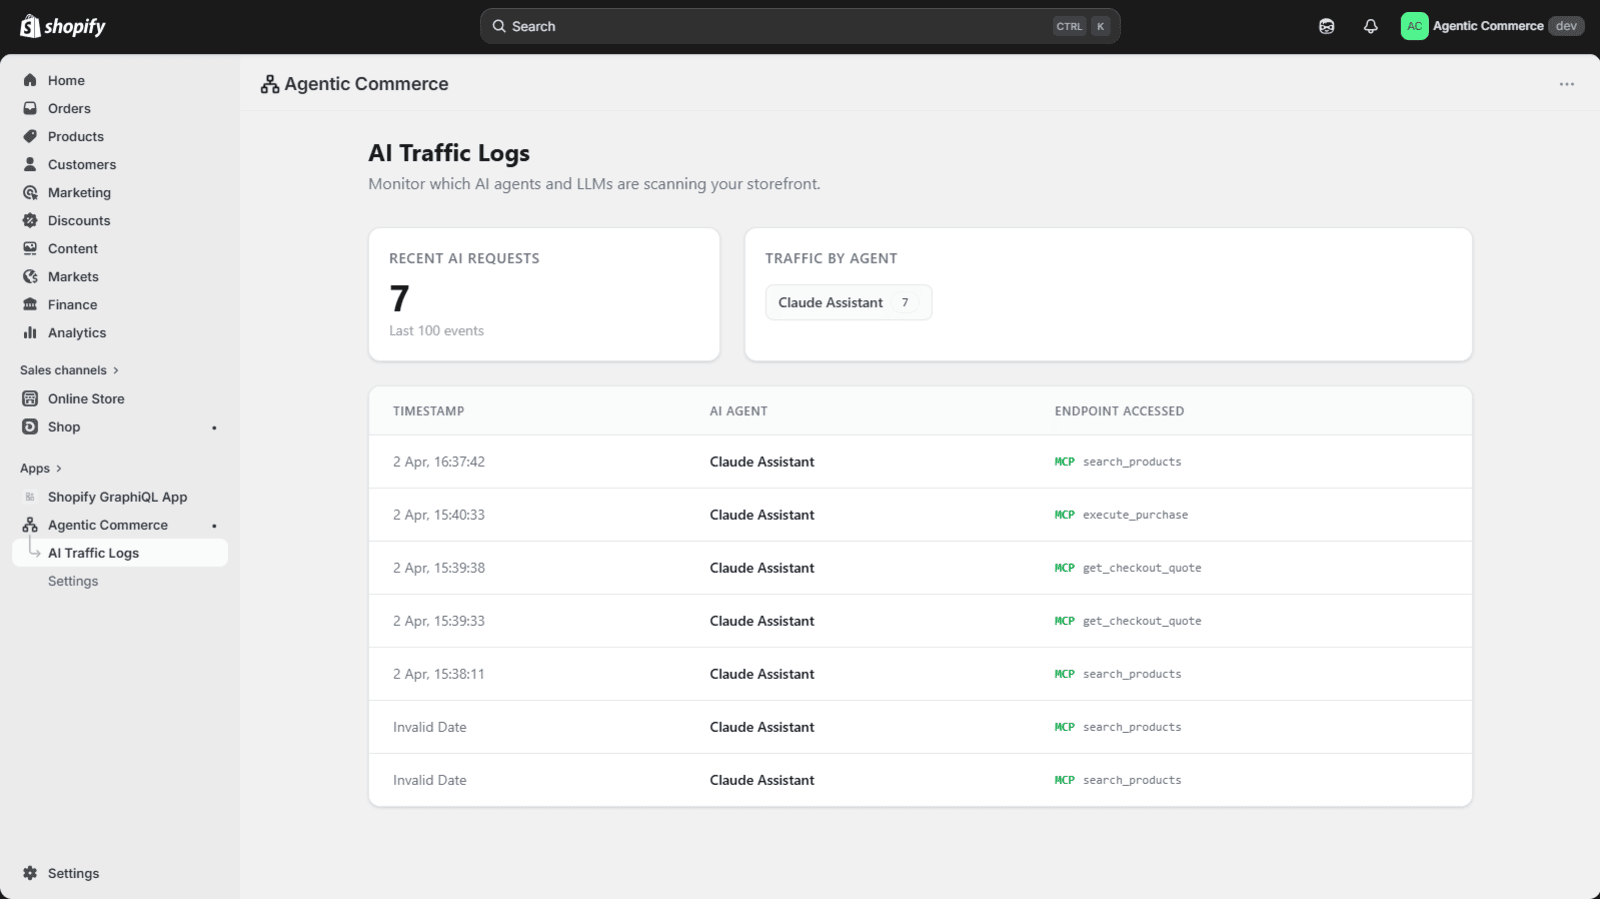This screenshot has height=900, width=1600.
Task: Select the Products tag icon
Action: pos(30,136)
